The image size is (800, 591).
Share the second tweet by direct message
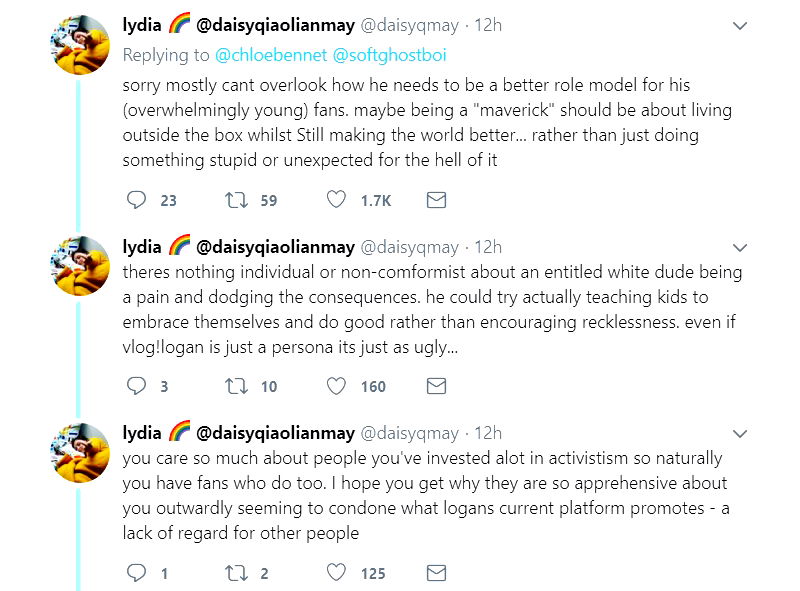pyautogui.click(x=436, y=386)
